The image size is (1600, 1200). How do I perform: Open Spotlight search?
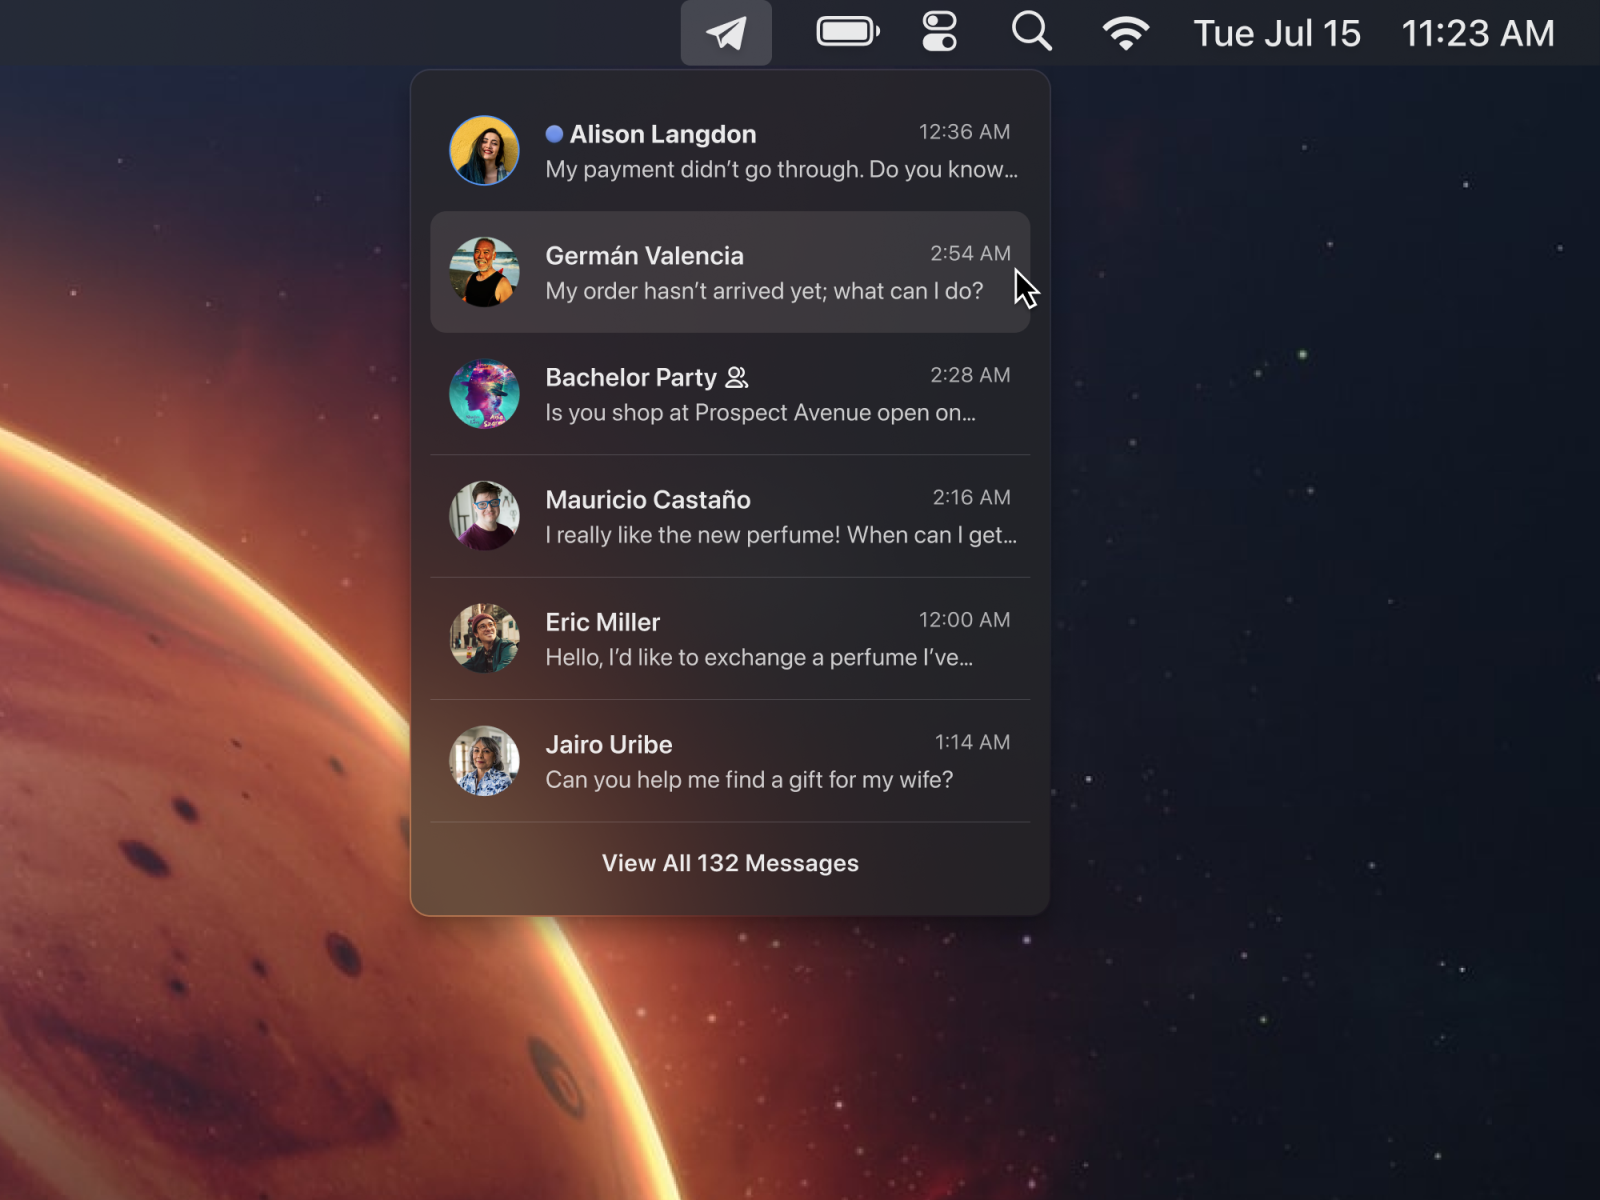pos(1031,32)
